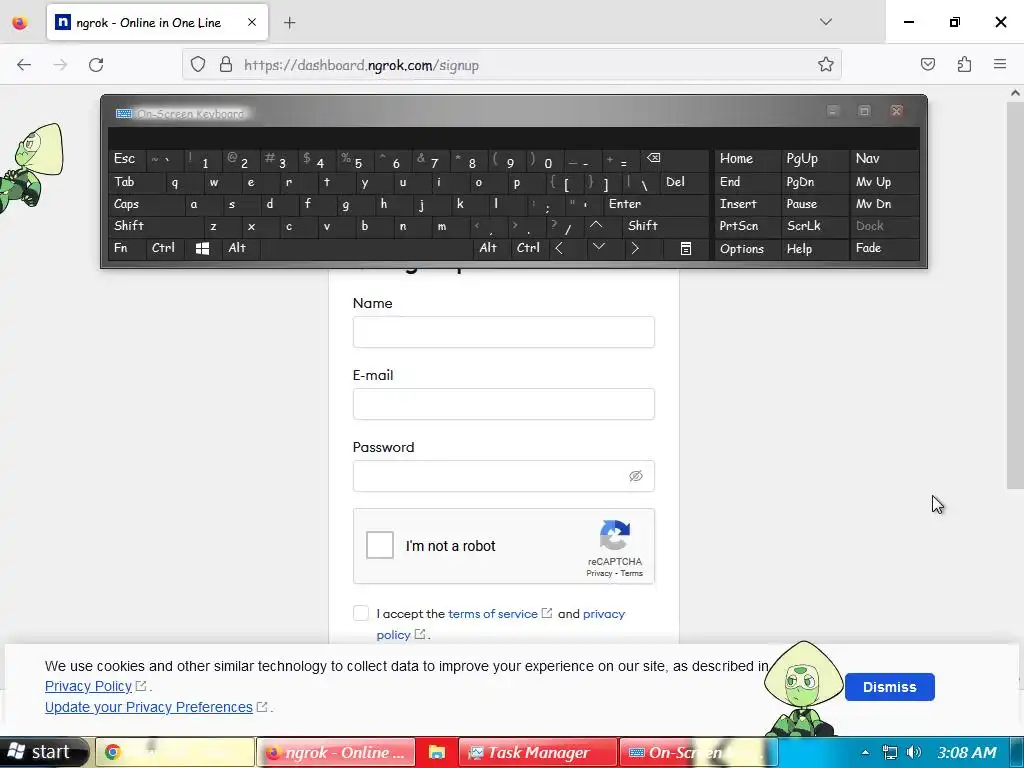Toggle the left Shift key on the keyboard
The width and height of the screenshot is (1024, 768).
coord(156,225)
